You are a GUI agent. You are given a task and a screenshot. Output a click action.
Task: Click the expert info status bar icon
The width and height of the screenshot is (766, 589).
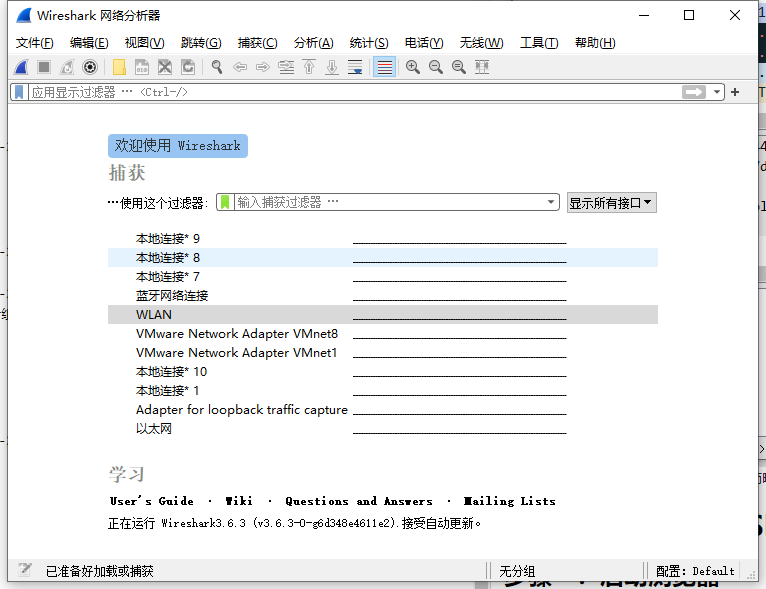(24, 570)
